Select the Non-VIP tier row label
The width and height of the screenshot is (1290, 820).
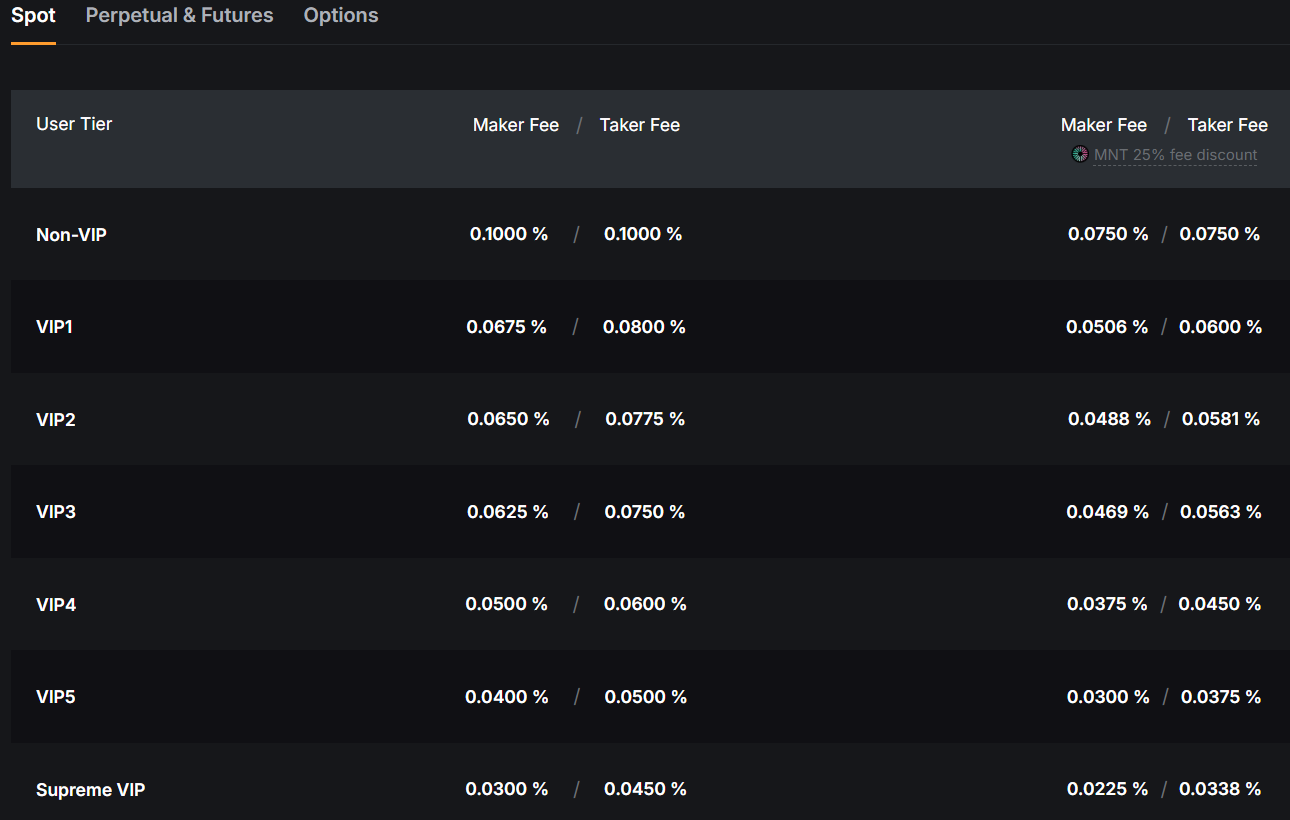(71, 235)
